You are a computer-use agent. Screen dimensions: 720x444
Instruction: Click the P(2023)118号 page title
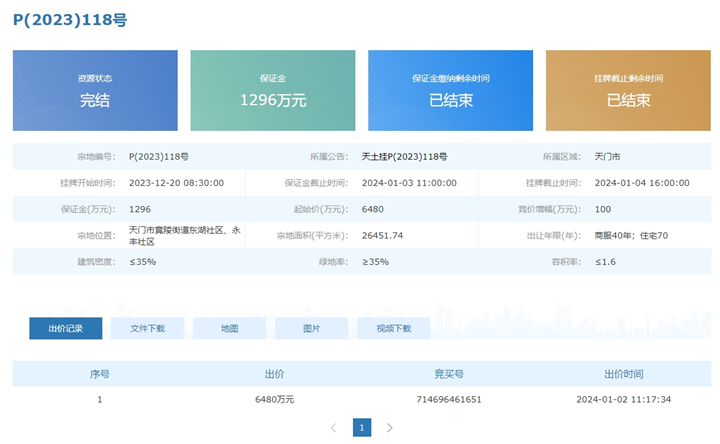point(70,20)
